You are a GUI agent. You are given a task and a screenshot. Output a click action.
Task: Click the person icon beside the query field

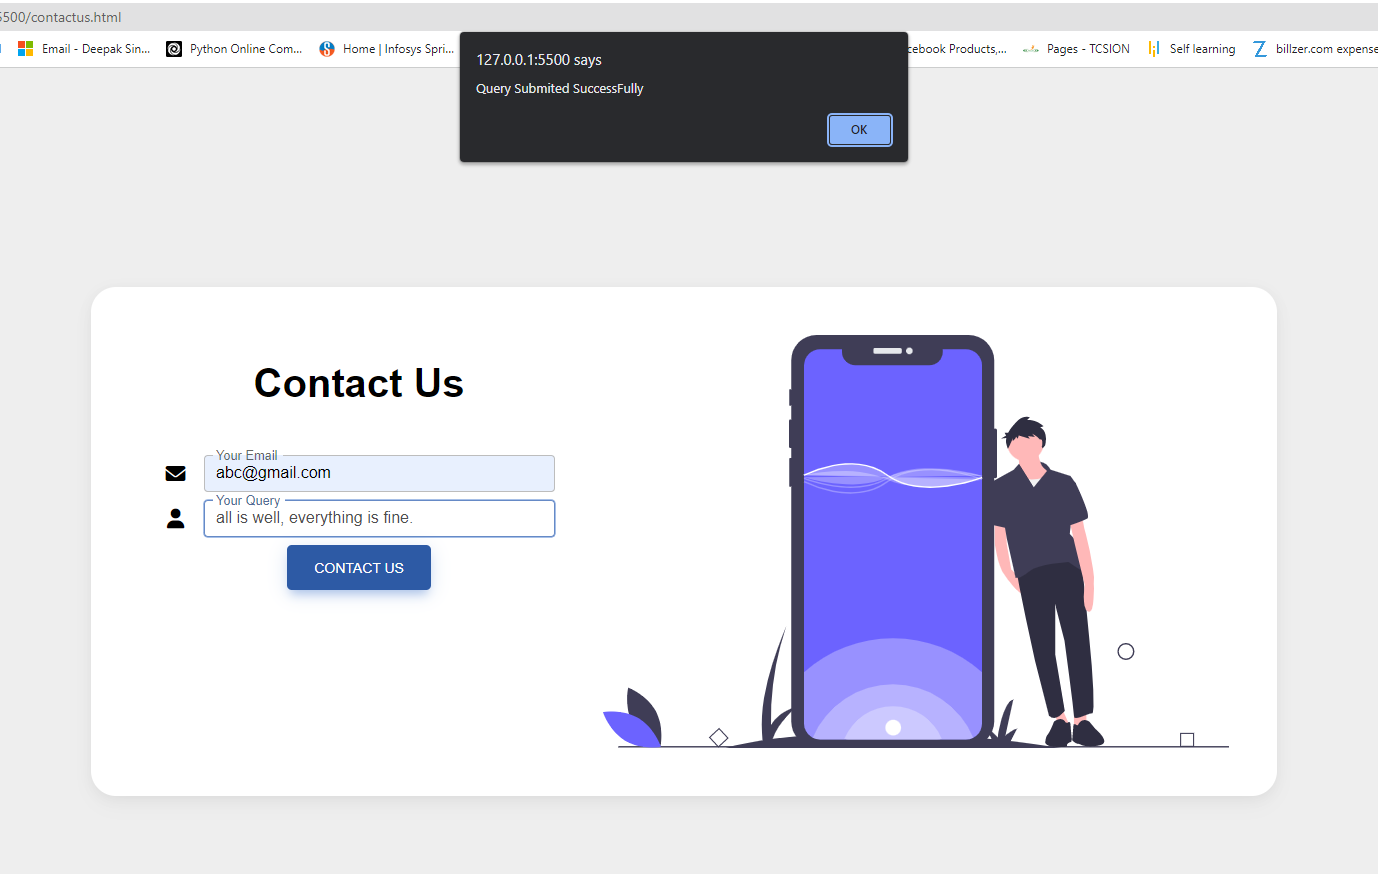point(175,518)
